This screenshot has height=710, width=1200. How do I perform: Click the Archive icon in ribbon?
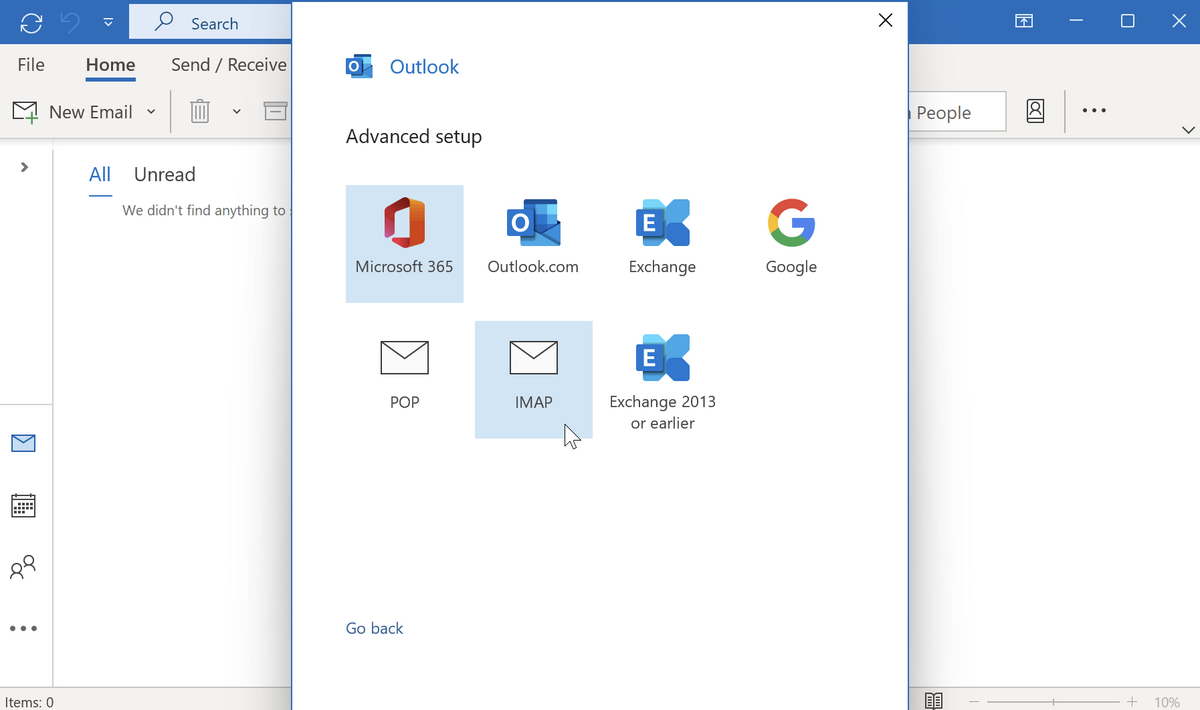point(275,111)
